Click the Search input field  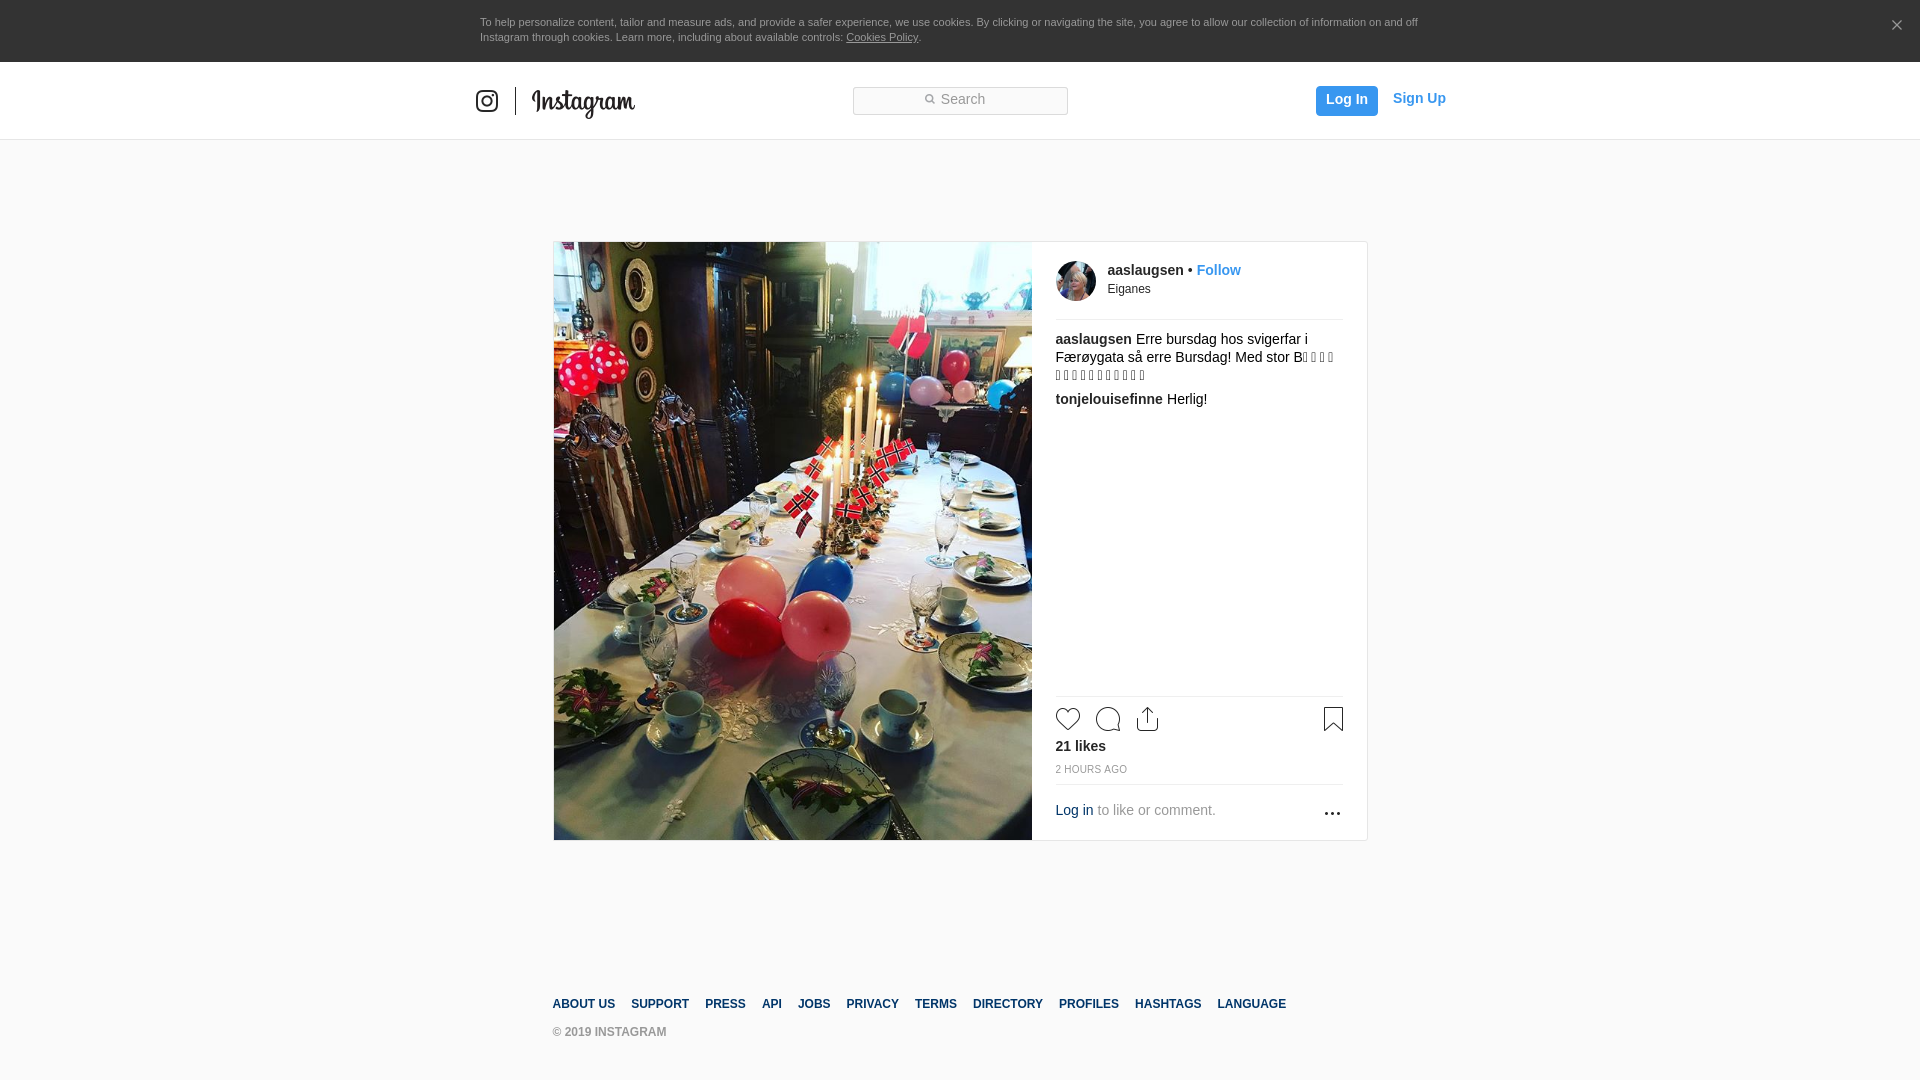point(960,100)
